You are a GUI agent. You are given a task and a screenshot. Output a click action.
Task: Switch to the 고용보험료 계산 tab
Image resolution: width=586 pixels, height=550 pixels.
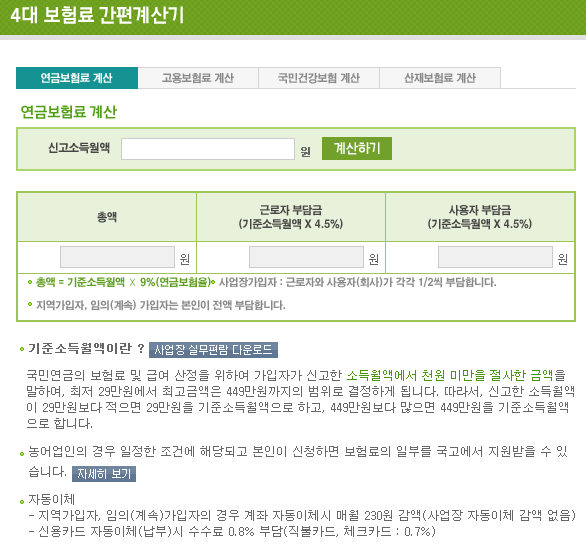click(198, 78)
